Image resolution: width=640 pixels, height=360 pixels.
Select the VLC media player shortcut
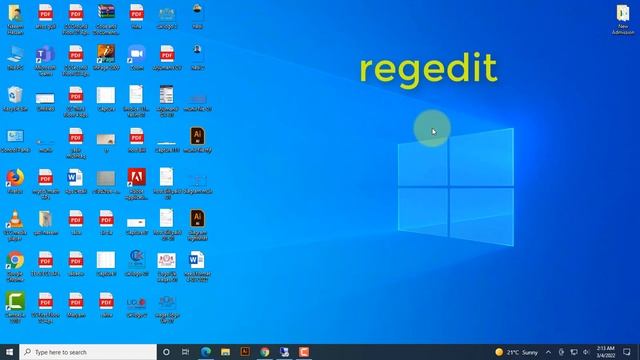click(15, 225)
